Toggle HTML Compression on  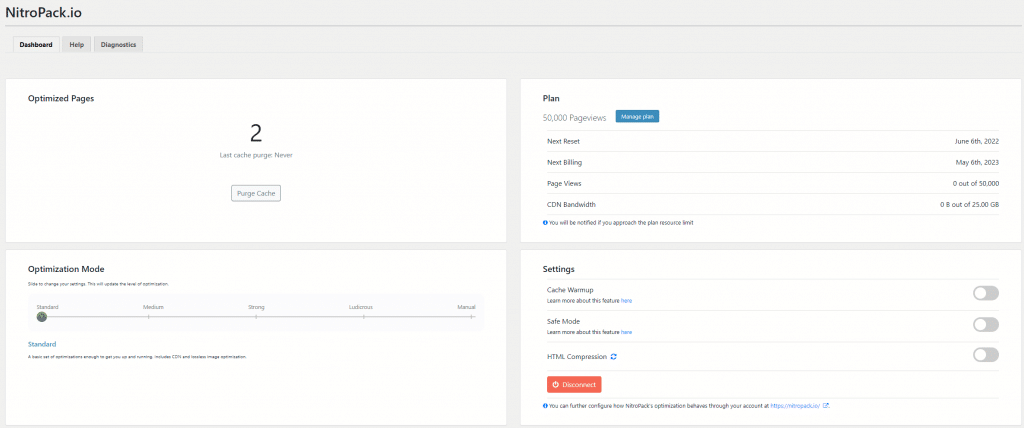tap(985, 355)
